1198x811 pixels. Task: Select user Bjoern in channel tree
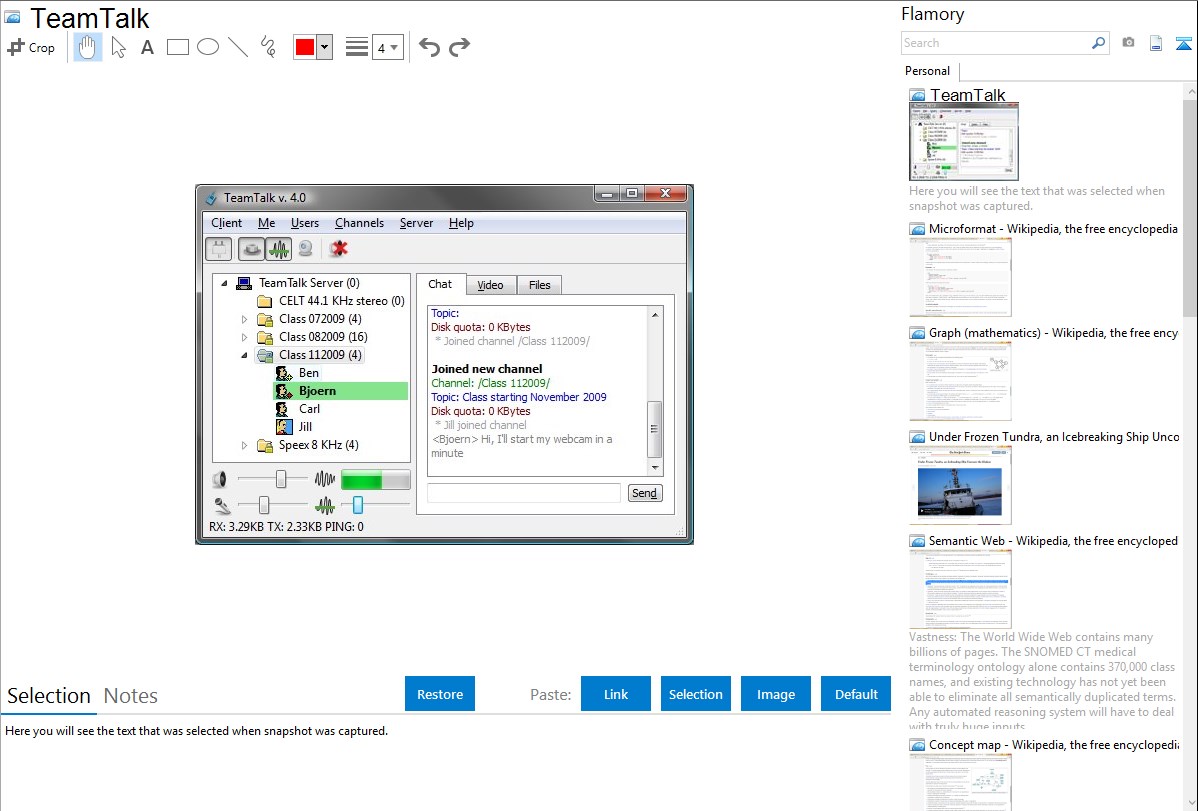(x=340, y=391)
